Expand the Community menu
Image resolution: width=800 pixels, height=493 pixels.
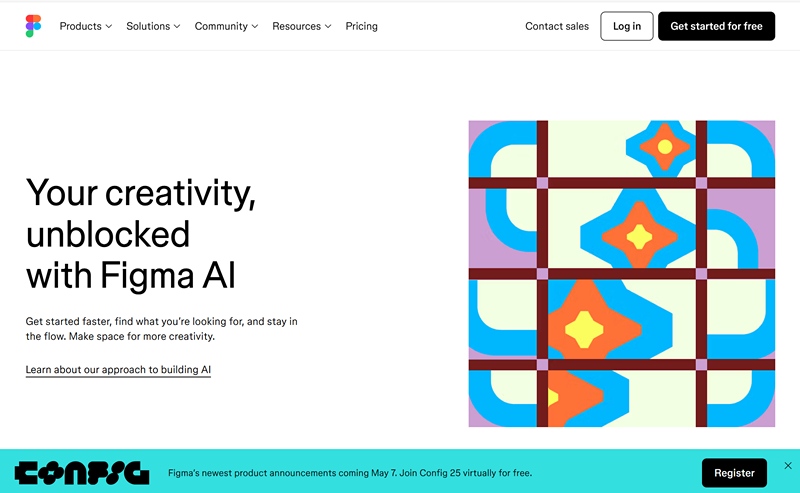pyautogui.click(x=226, y=26)
